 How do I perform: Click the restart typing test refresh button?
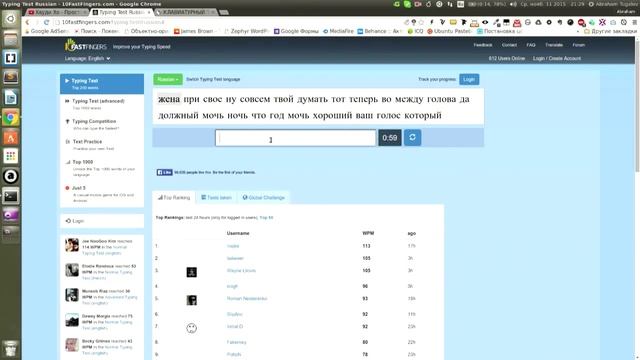(x=412, y=138)
